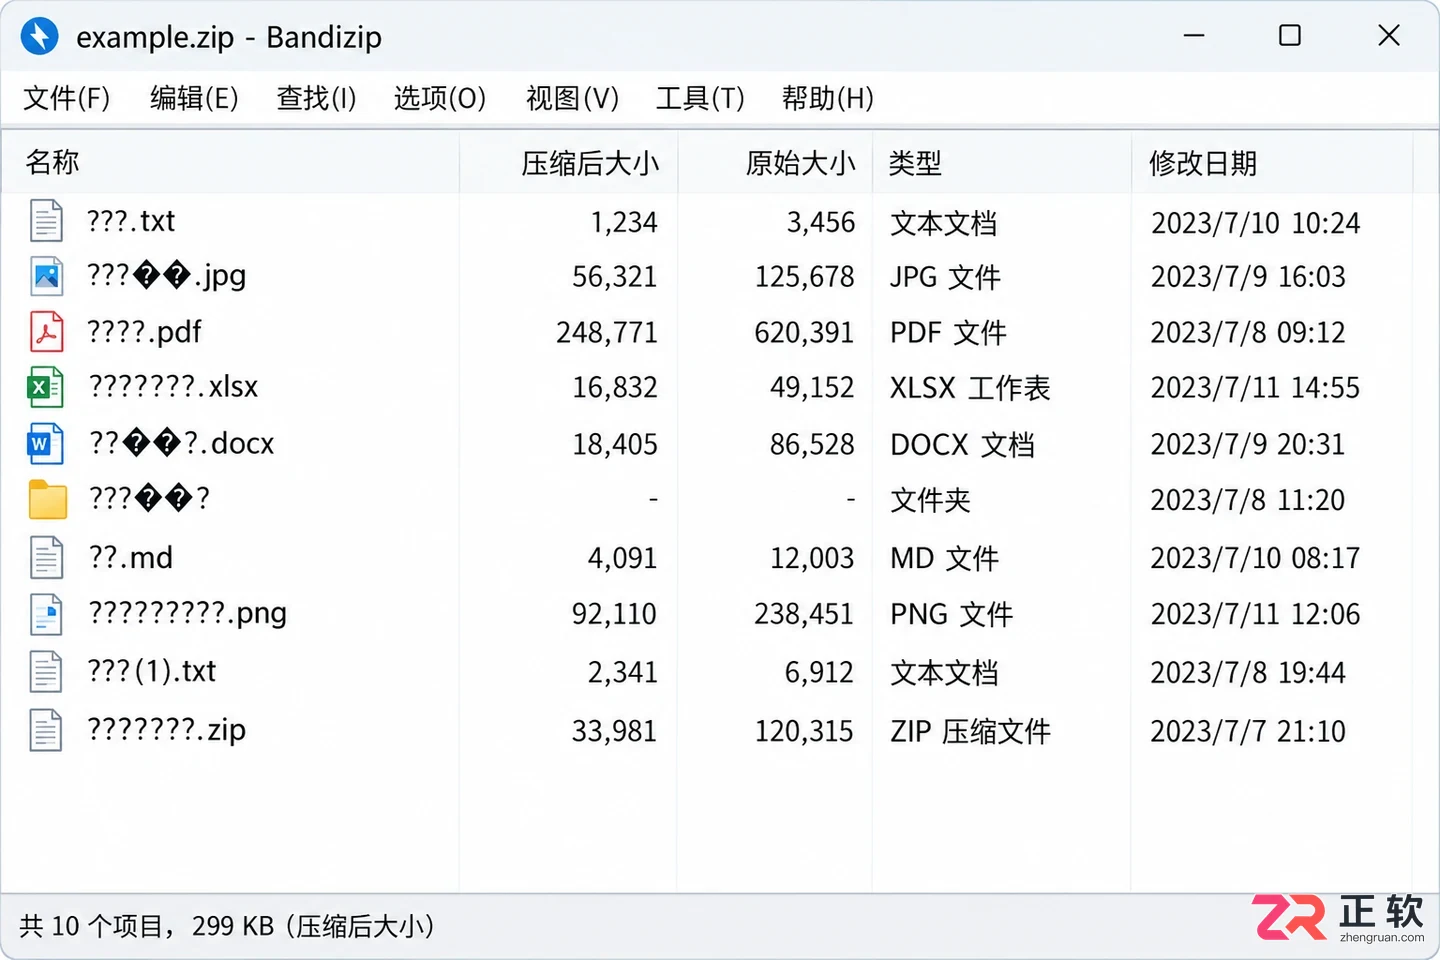Select the type cell reading XLSX 工作表
This screenshot has height=960, width=1440.
[970, 388]
